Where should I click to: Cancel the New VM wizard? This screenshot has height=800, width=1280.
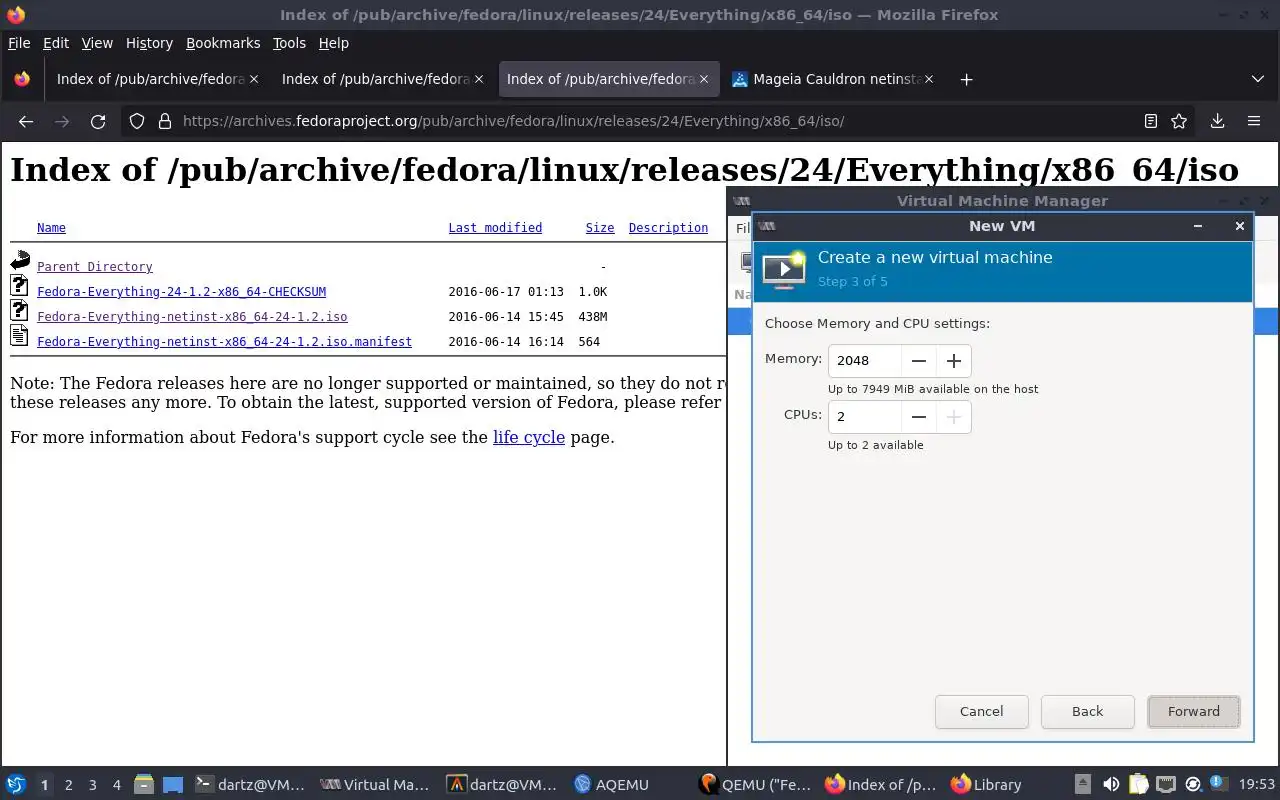coord(981,711)
